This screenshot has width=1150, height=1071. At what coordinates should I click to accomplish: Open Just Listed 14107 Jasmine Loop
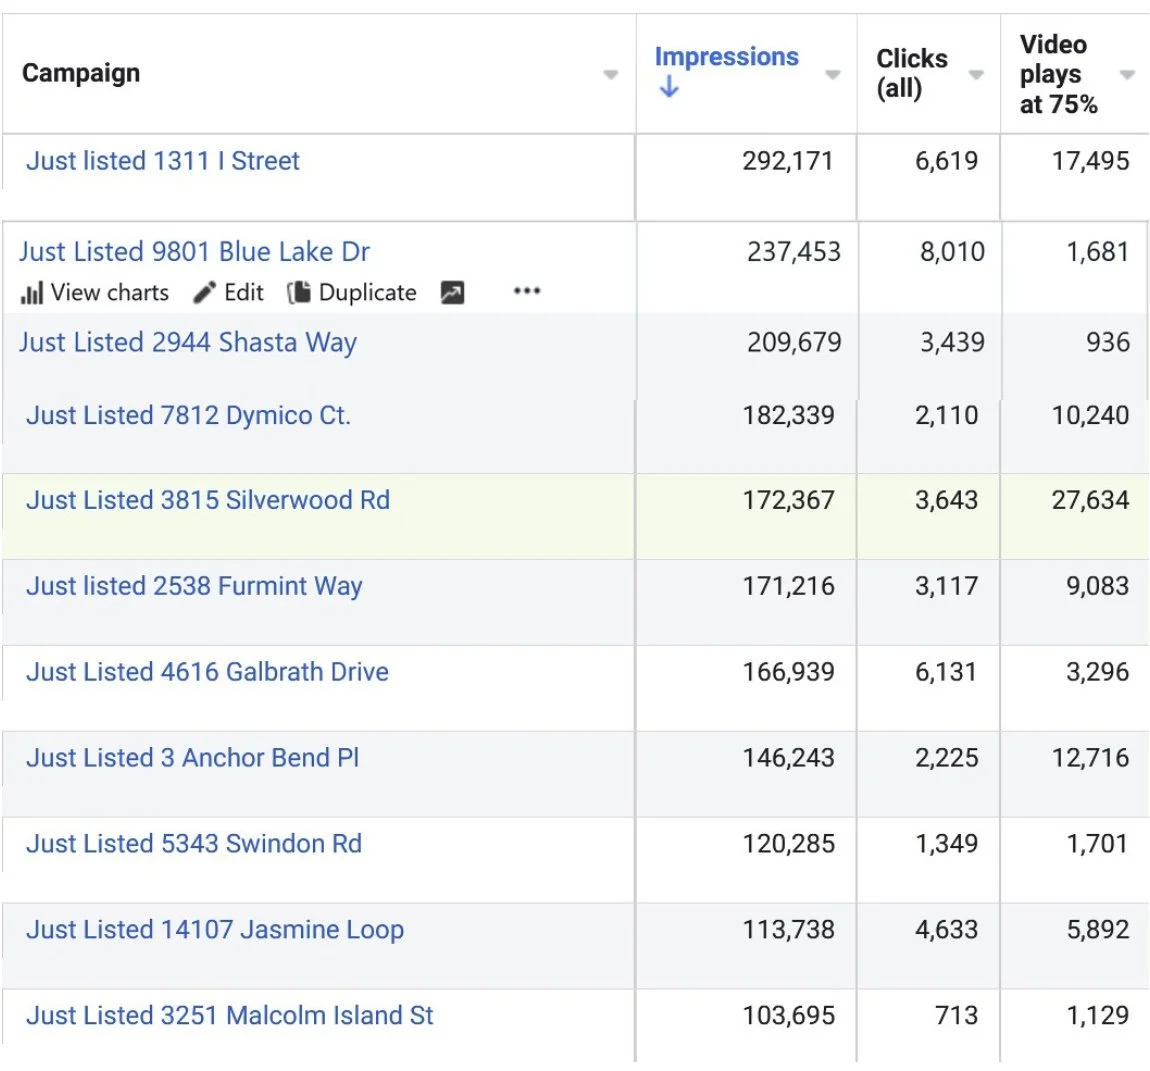tap(215, 929)
